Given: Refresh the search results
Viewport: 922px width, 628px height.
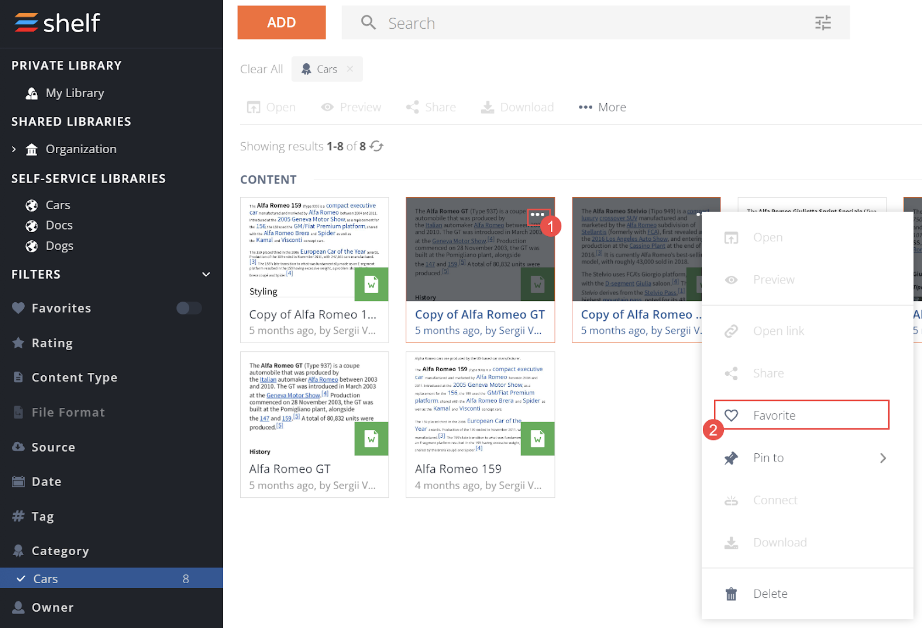Looking at the screenshot, I should (378, 144).
